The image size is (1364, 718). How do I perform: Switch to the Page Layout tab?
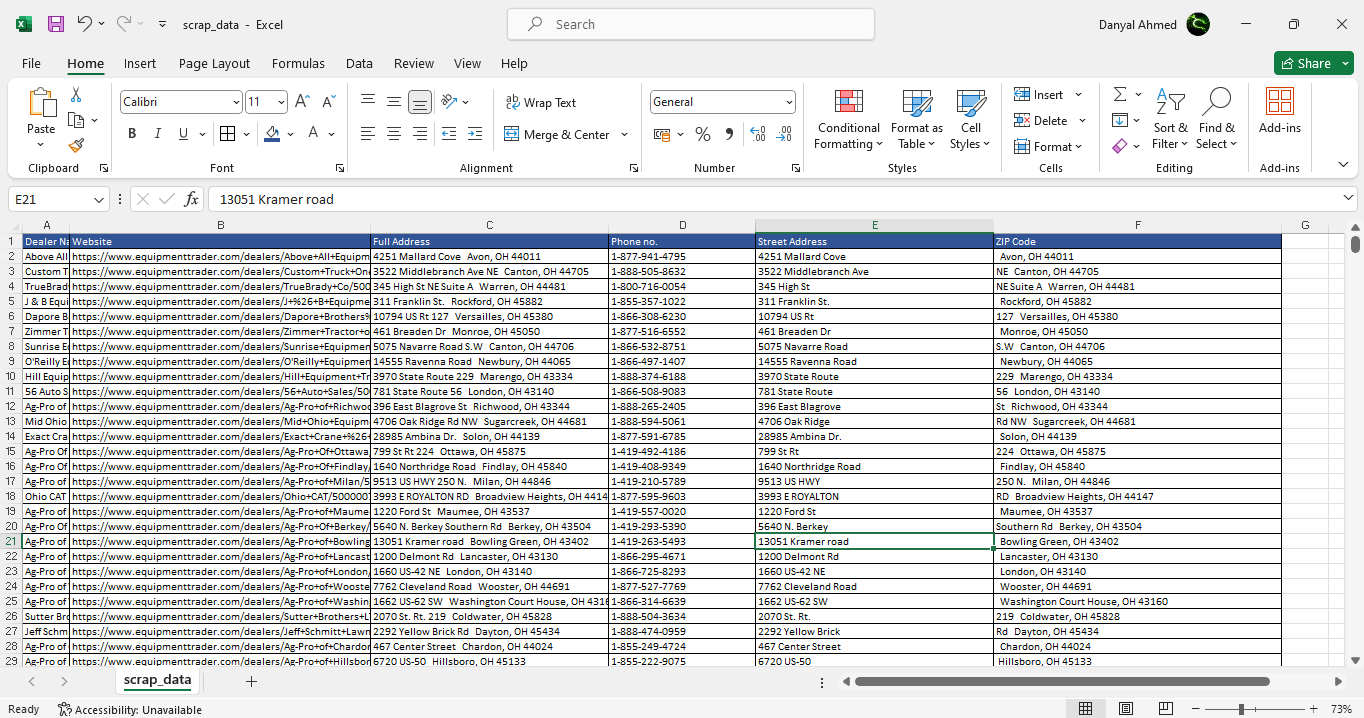pyautogui.click(x=214, y=63)
